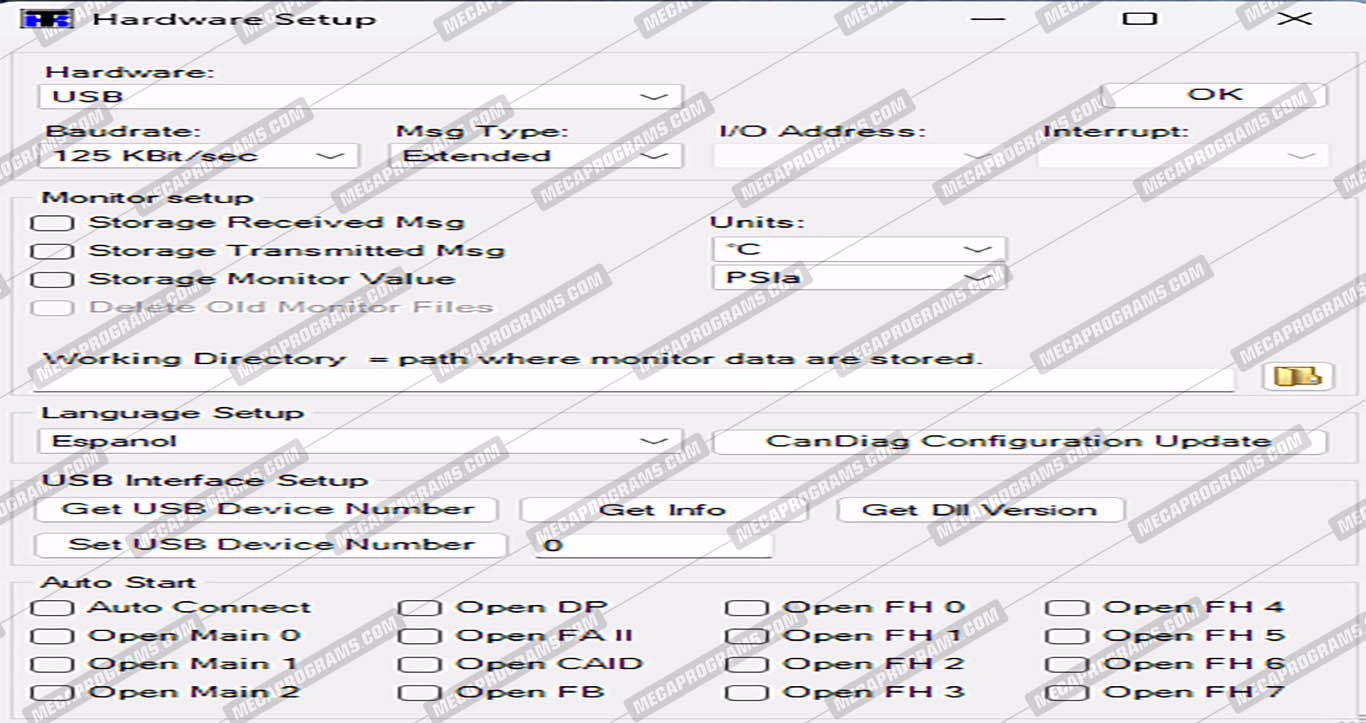This screenshot has height=723, width=1366.
Task: Check the Open FB option
Action: pyautogui.click(x=420, y=692)
